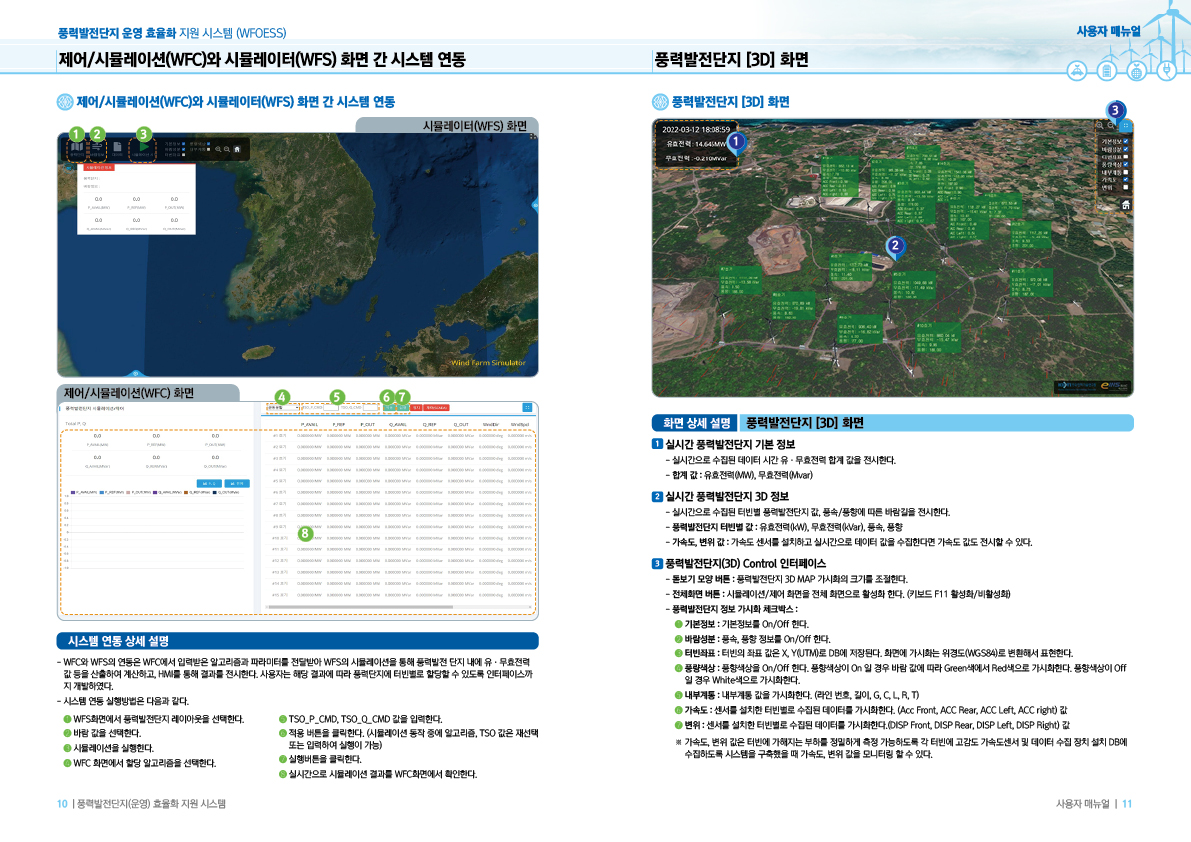Uncheck 가속도 on the 3D screen panel
This screenshot has width=1191, height=842.
[1126, 179]
